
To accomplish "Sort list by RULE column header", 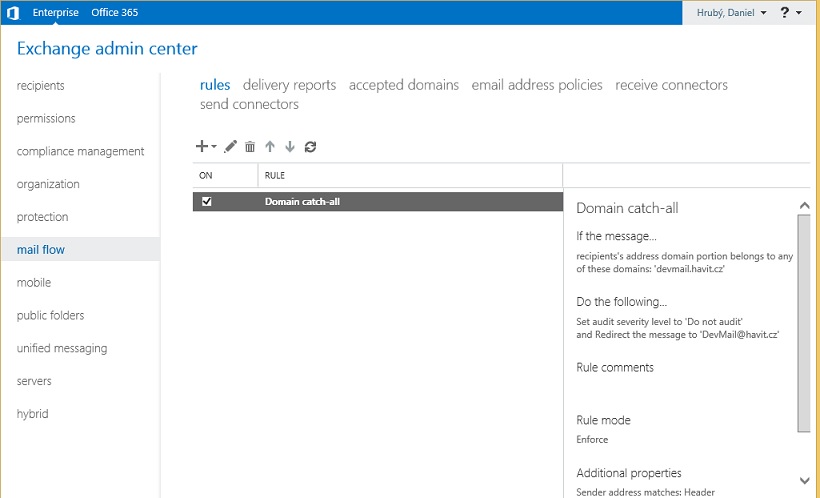I will pos(275,175).
